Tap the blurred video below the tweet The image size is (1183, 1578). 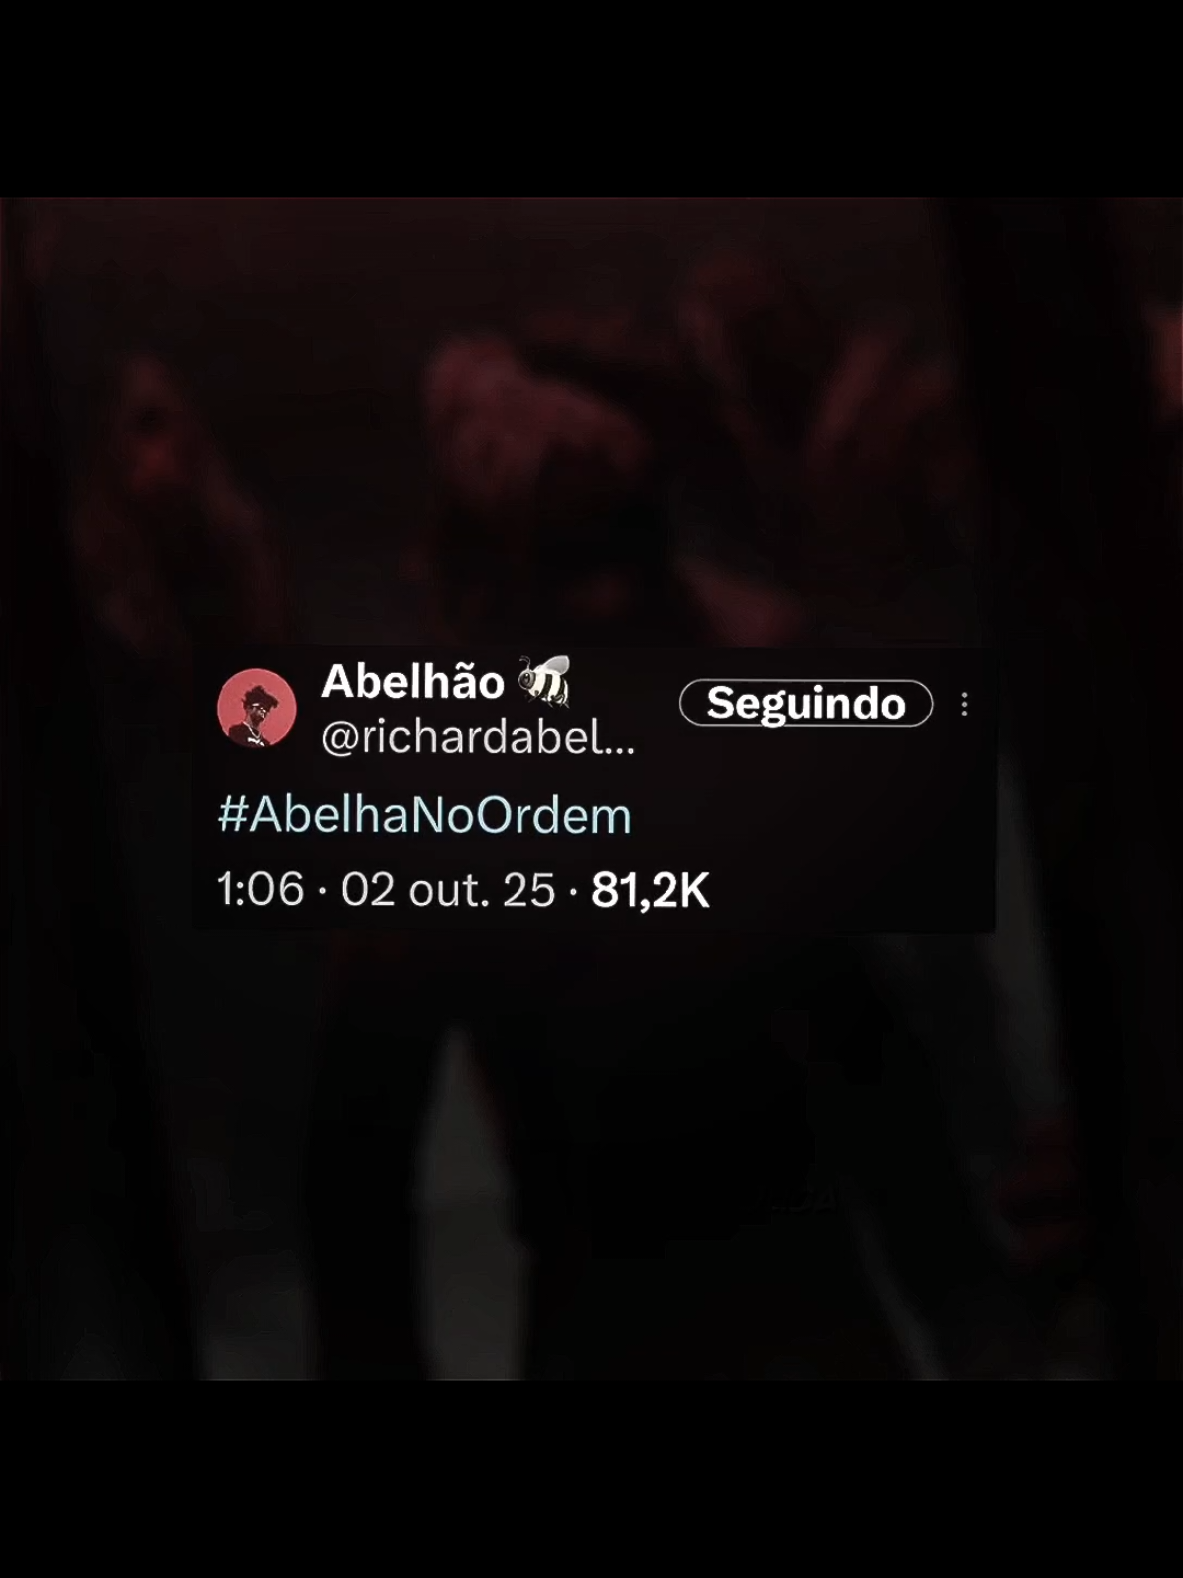click(591, 1155)
